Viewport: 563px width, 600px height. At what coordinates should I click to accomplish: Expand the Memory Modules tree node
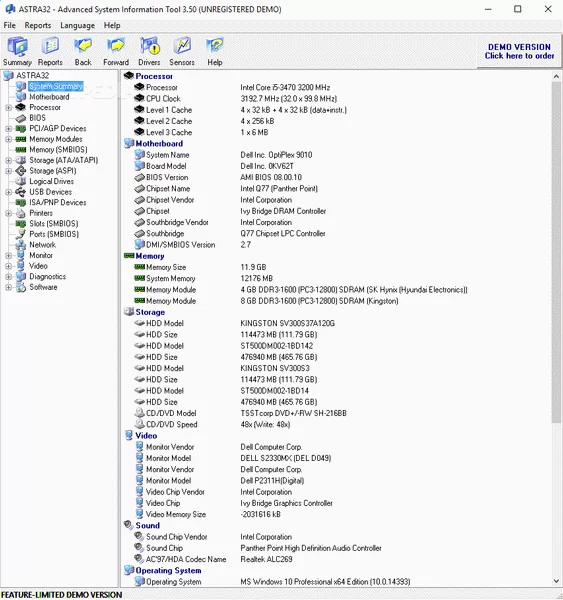pyautogui.click(x=8, y=139)
